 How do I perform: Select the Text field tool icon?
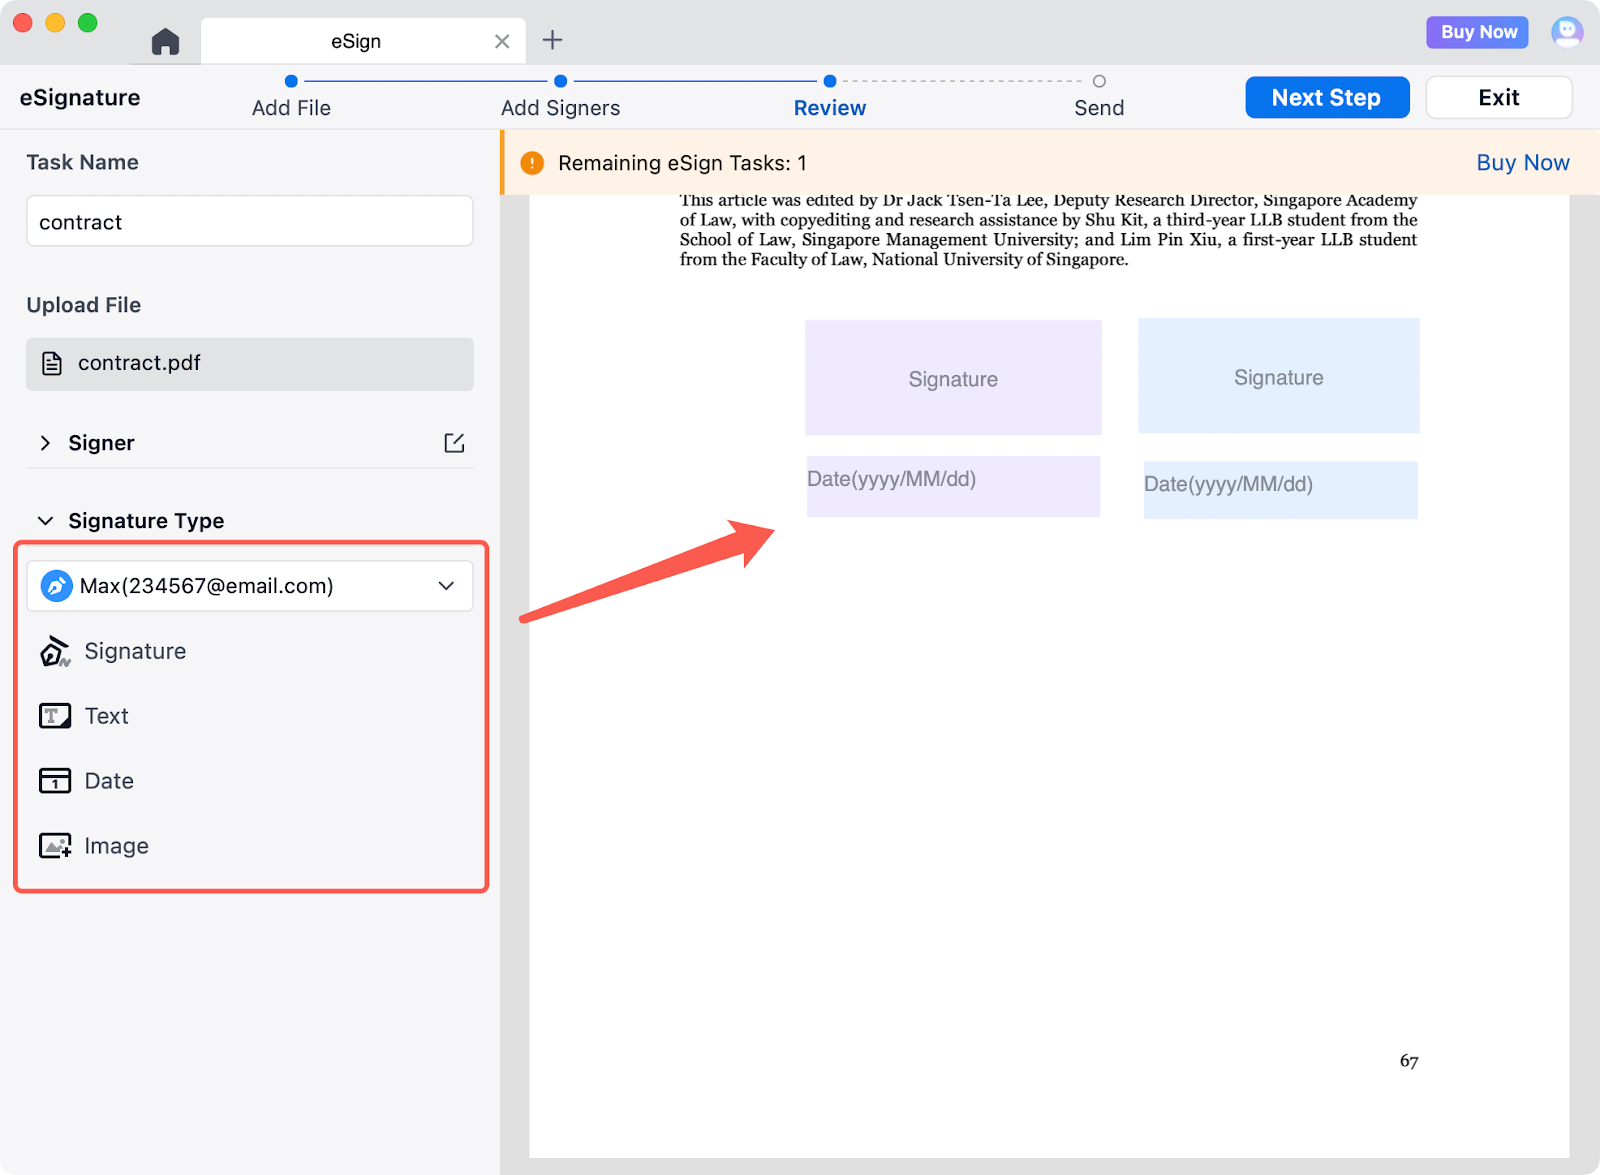coord(55,716)
